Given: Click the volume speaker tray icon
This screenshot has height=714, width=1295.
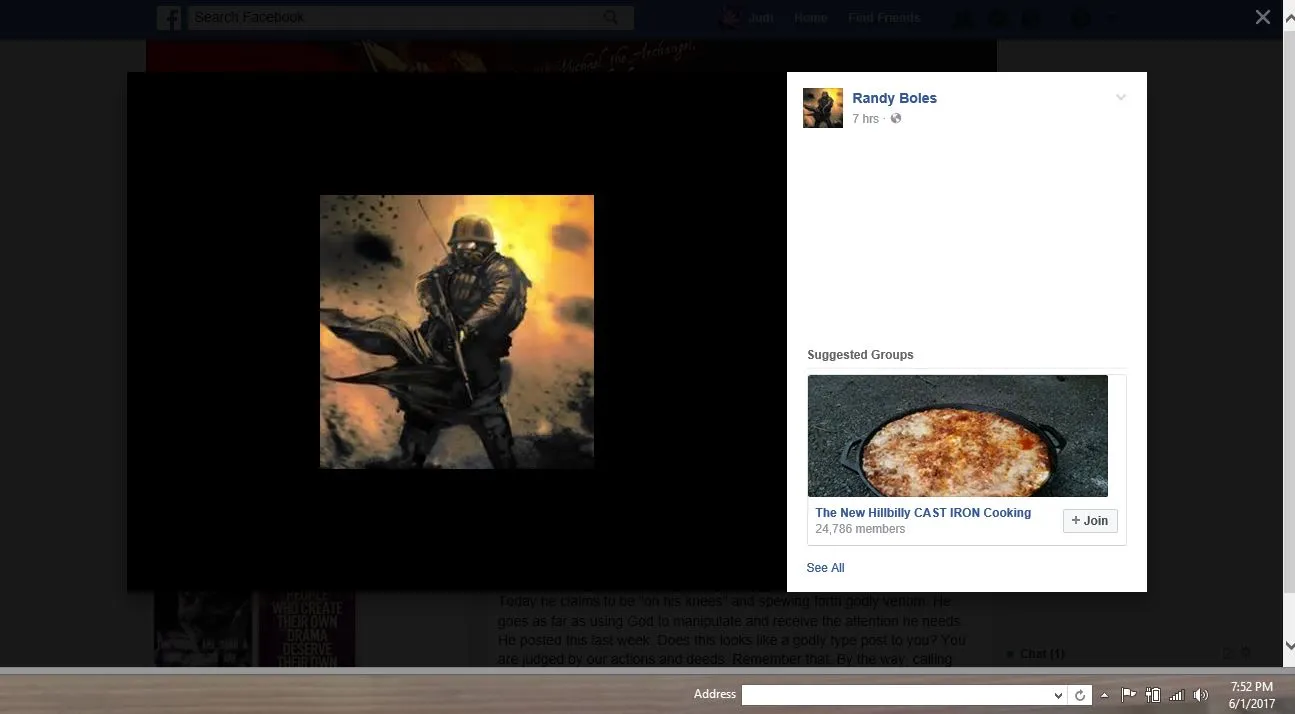Looking at the screenshot, I should pyautogui.click(x=1201, y=695).
